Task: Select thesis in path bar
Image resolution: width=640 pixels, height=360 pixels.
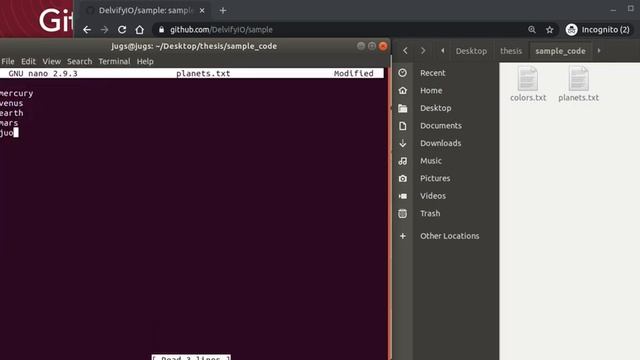Action: [x=511, y=51]
